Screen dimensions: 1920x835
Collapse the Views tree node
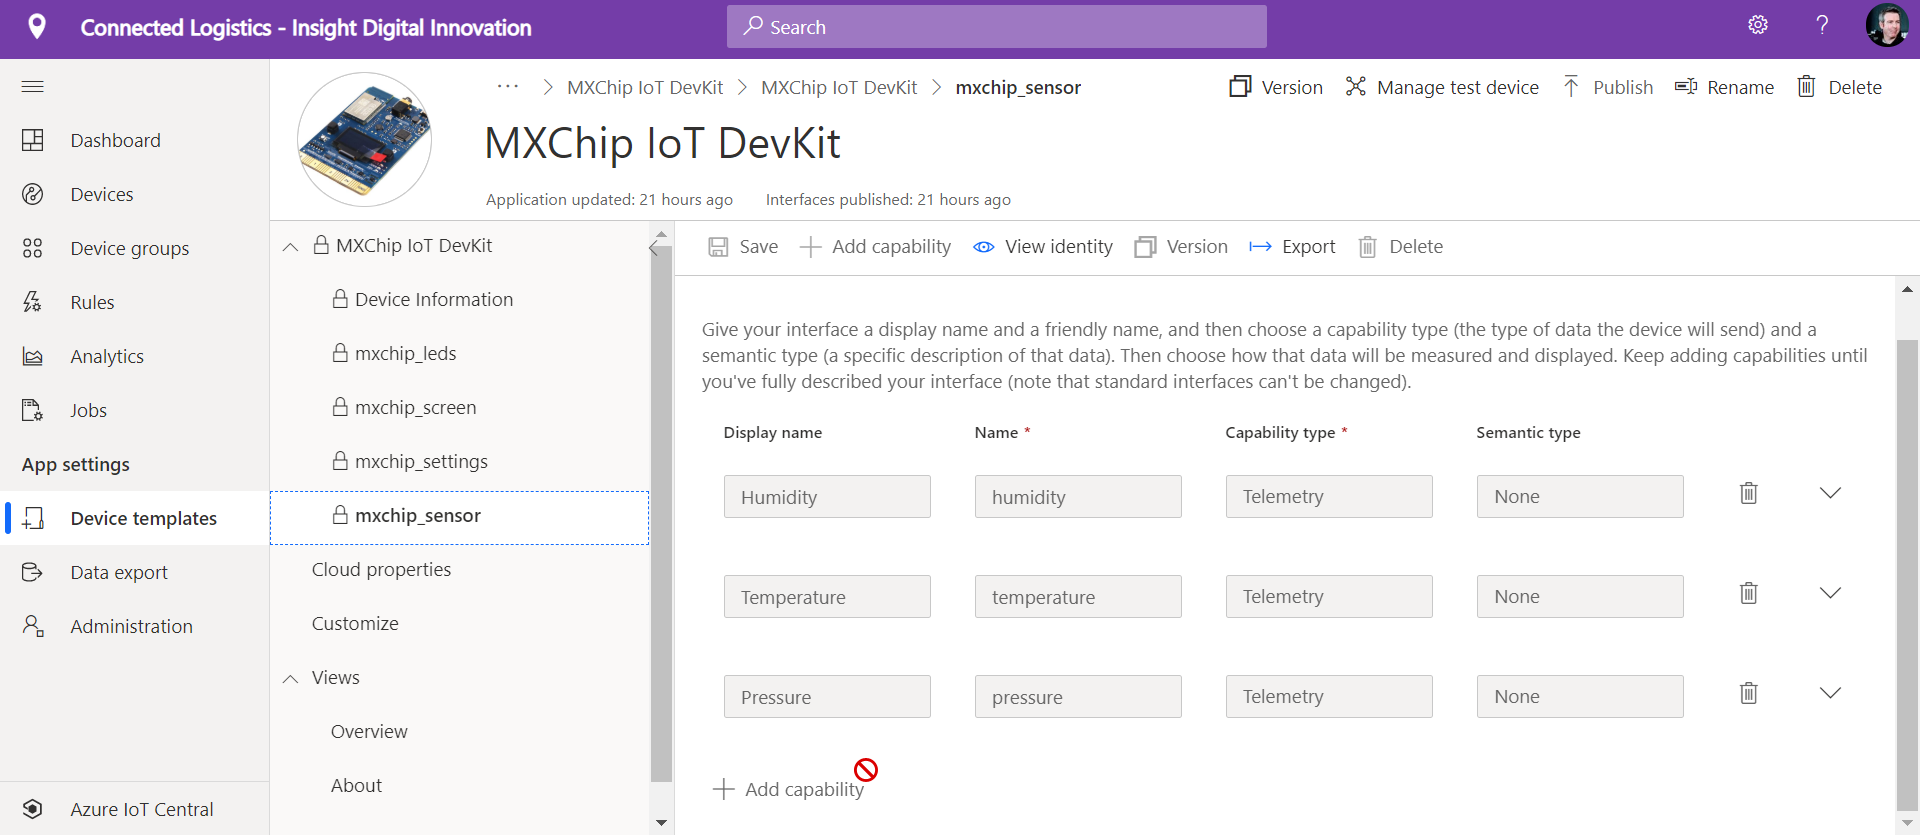click(x=291, y=679)
